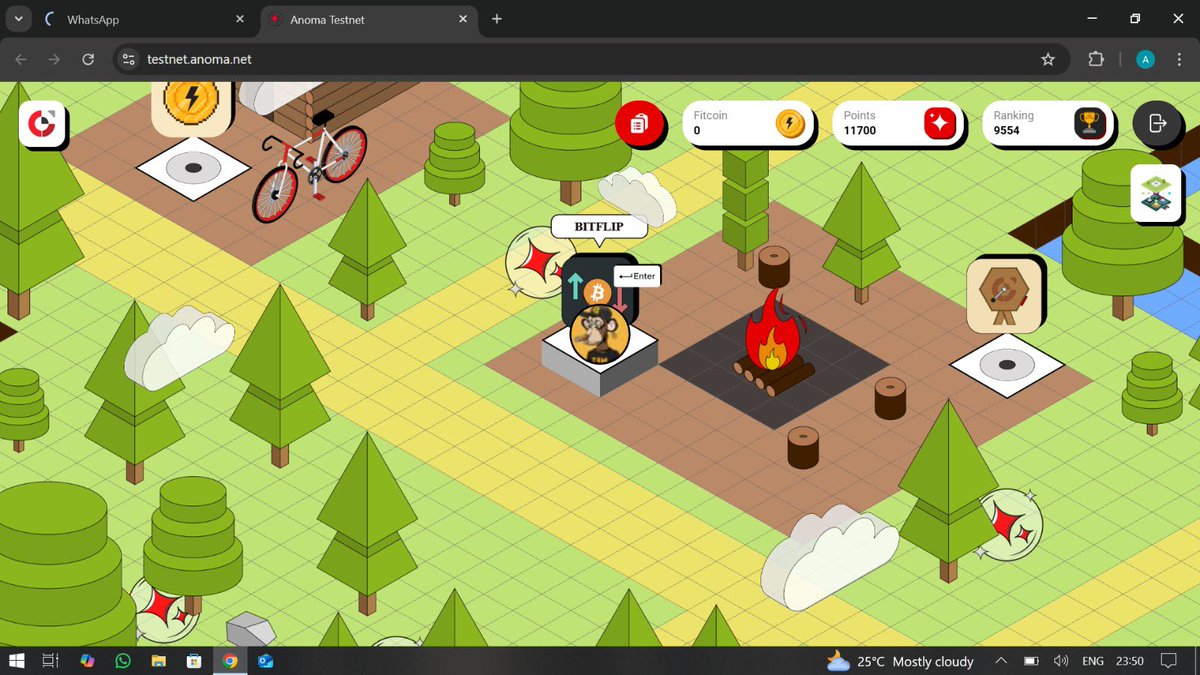1200x675 pixels.
Task: Click the dartboard badge icon near the fireplace
Action: coord(1005,295)
